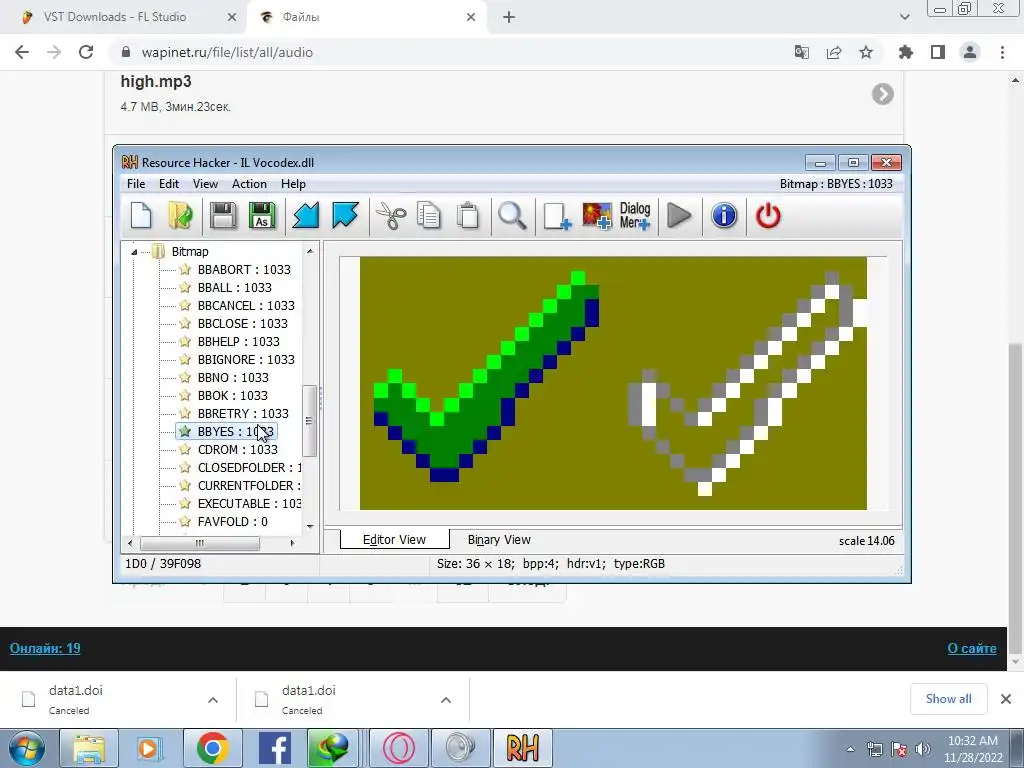Select BBCLOSE : 1033 resource

[242, 323]
